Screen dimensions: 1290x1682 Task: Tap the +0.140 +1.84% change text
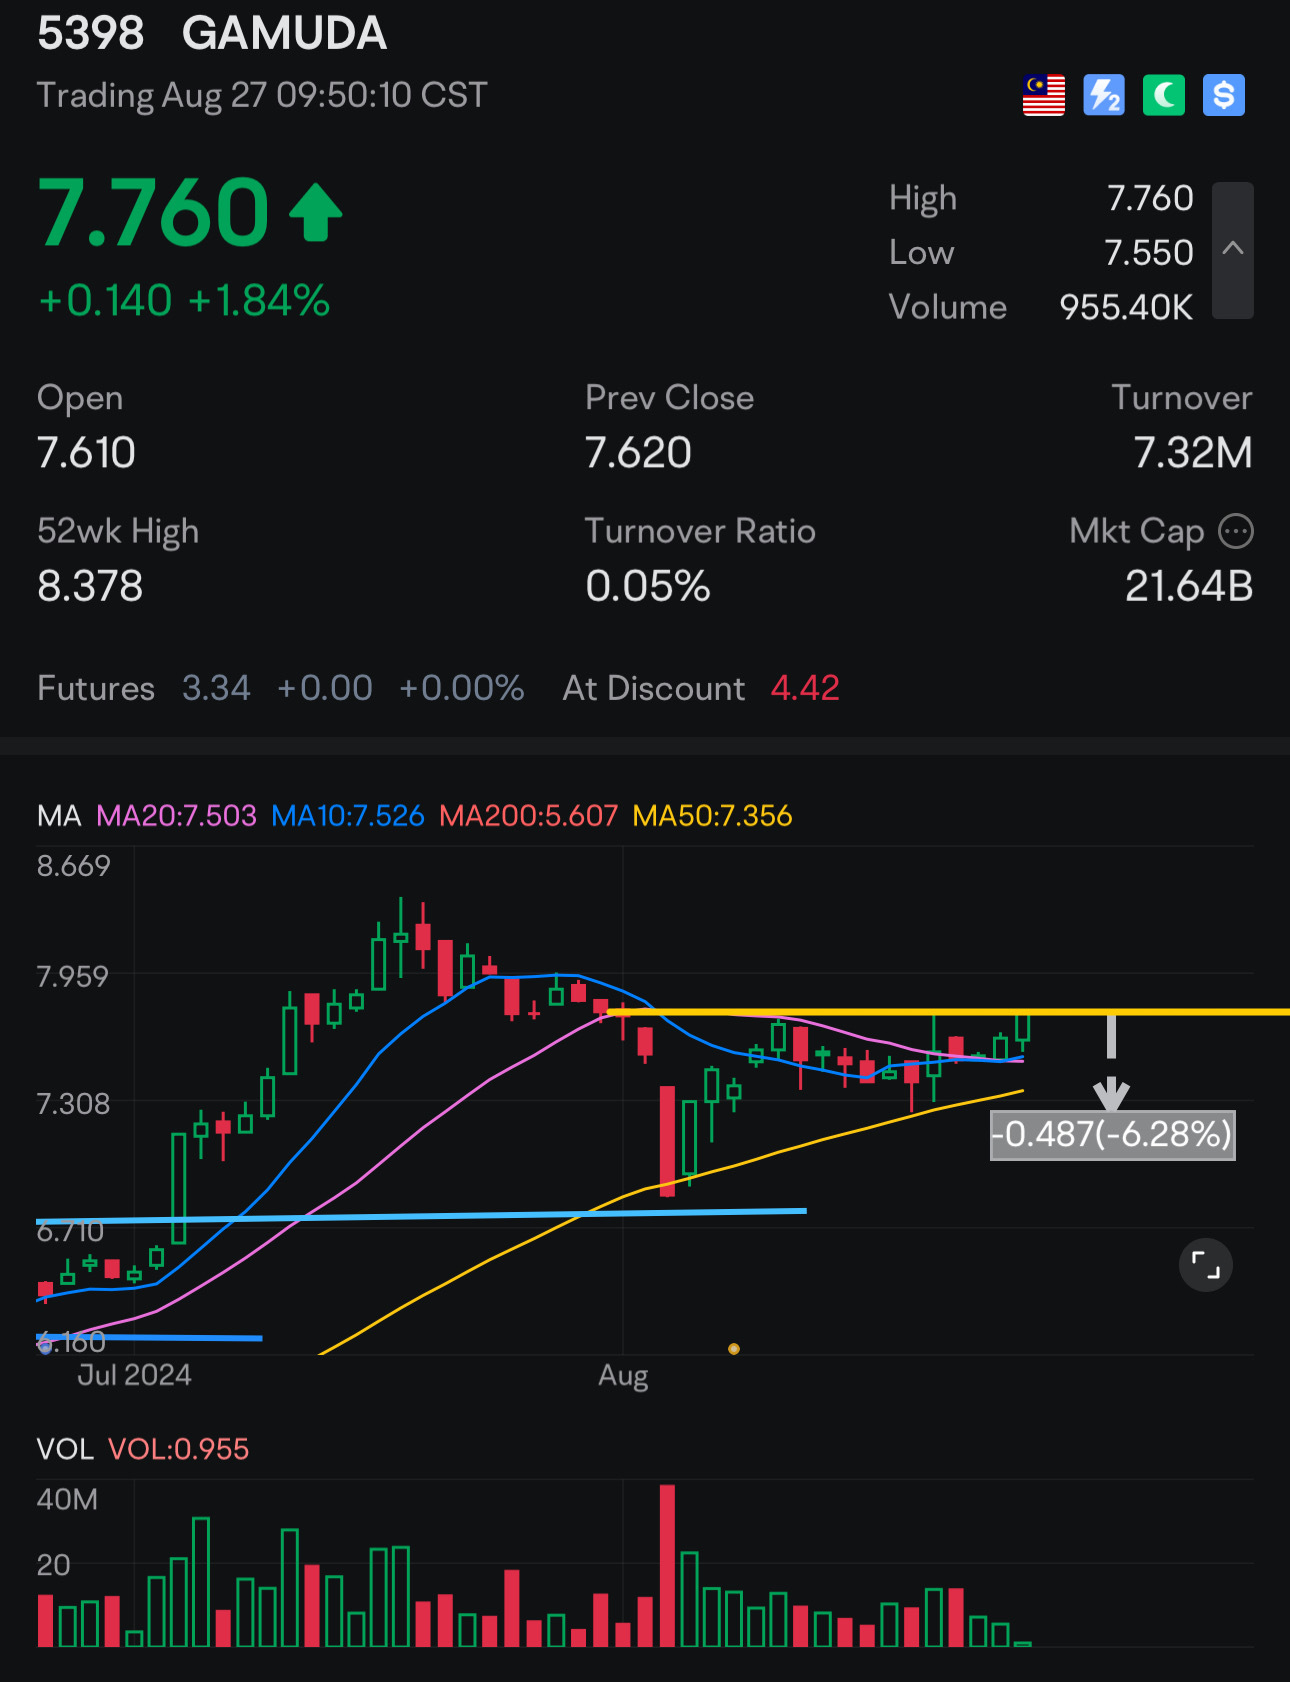(184, 300)
